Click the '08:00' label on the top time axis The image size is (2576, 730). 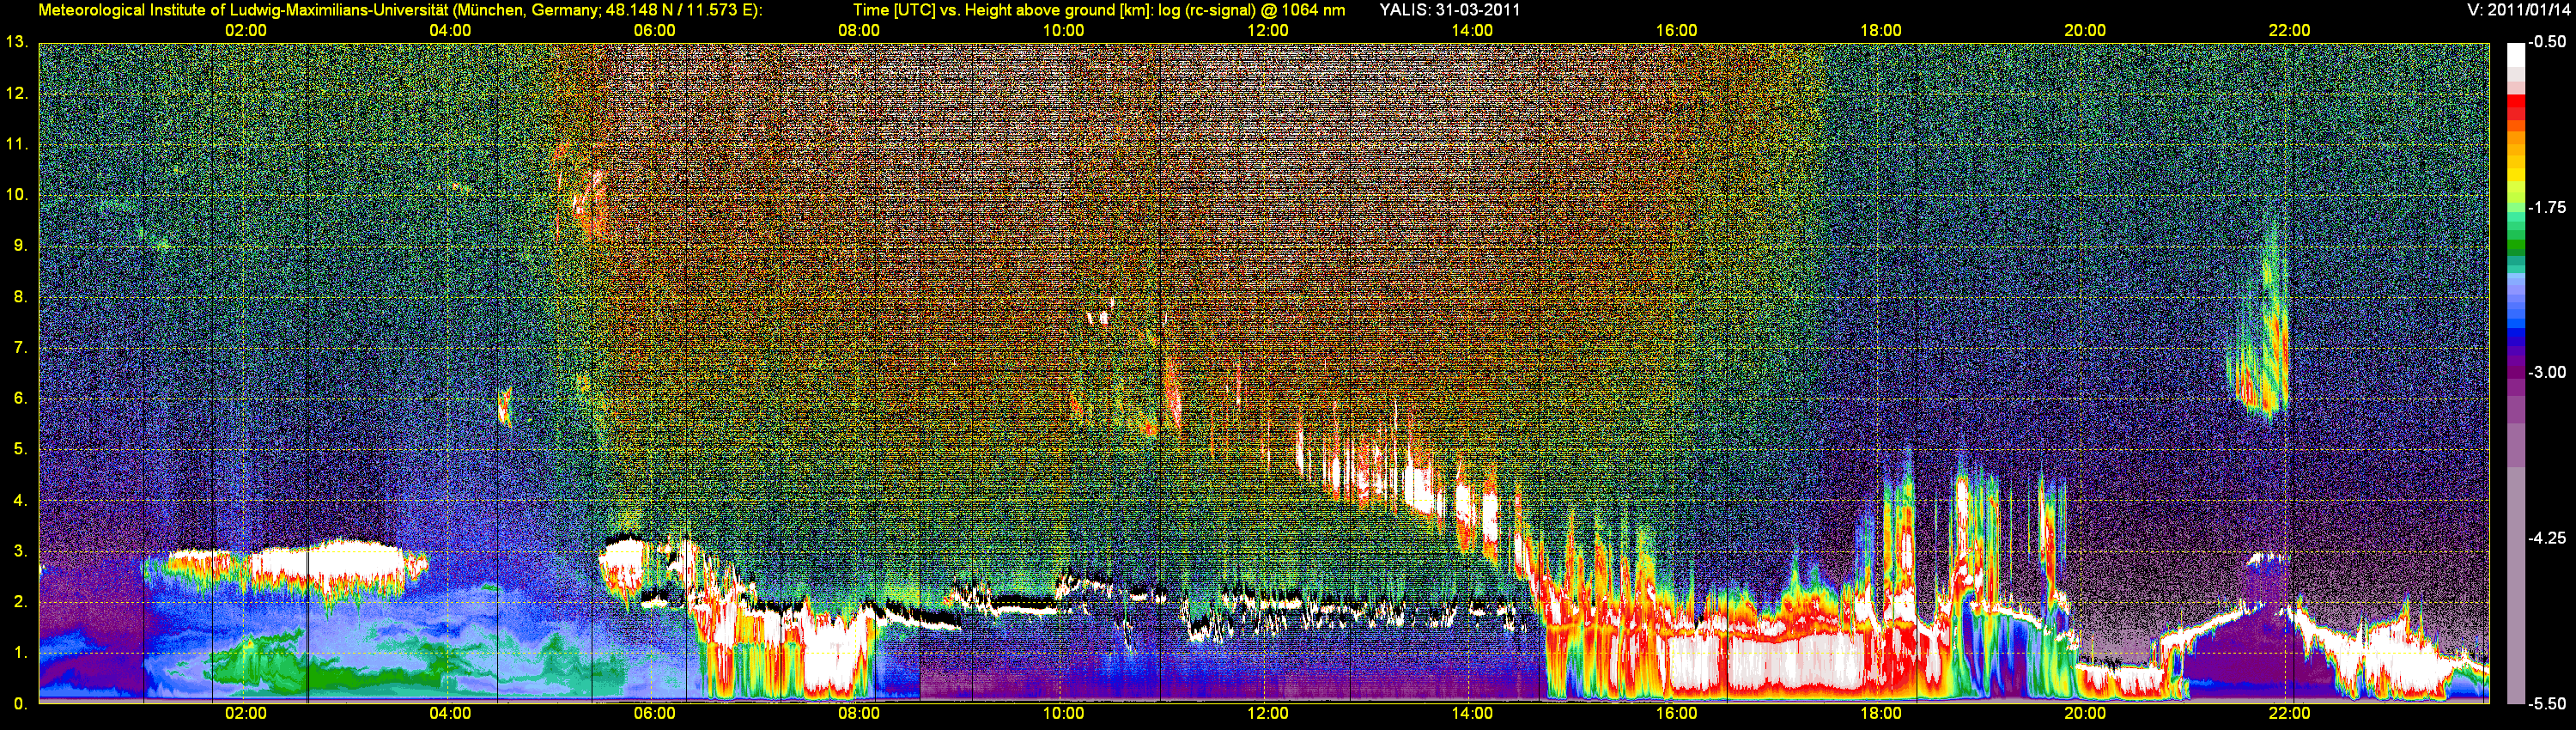click(x=859, y=31)
